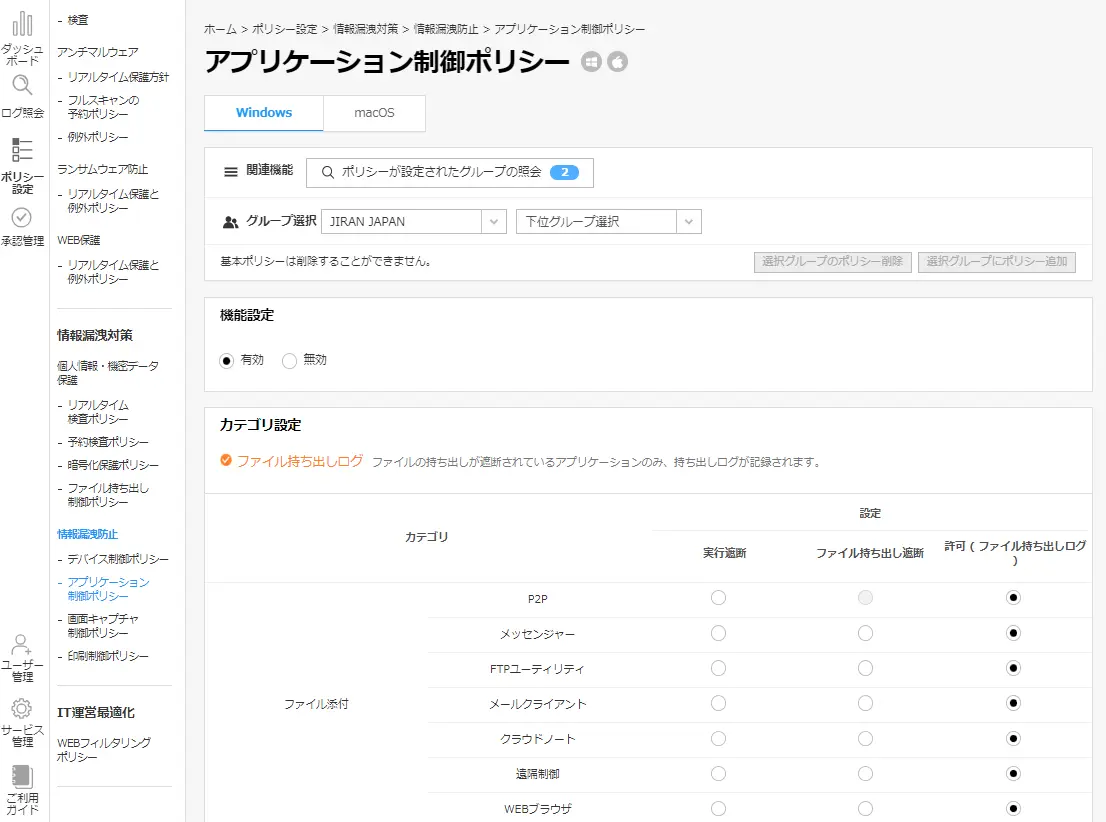Click the サービス管理 gear icon
The height and width of the screenshot is (822, 1106).
(22, 709)
